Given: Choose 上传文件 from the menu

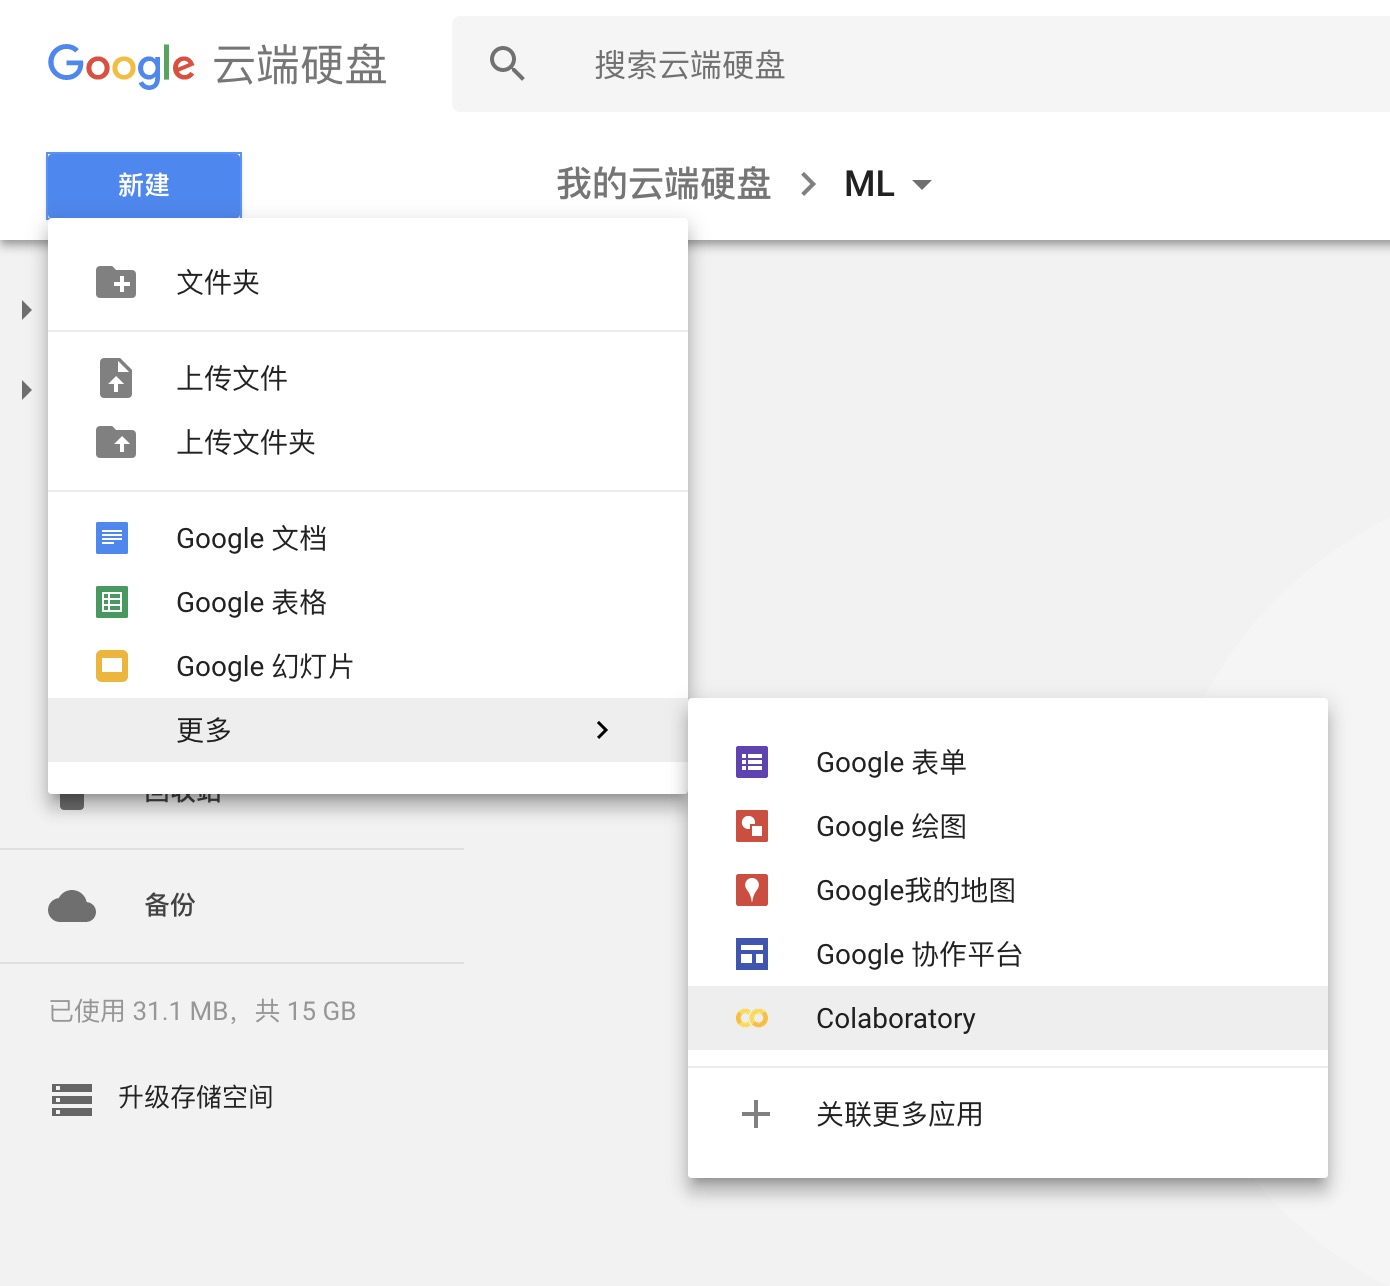Looking at the screenshot, I should (368, 378).
